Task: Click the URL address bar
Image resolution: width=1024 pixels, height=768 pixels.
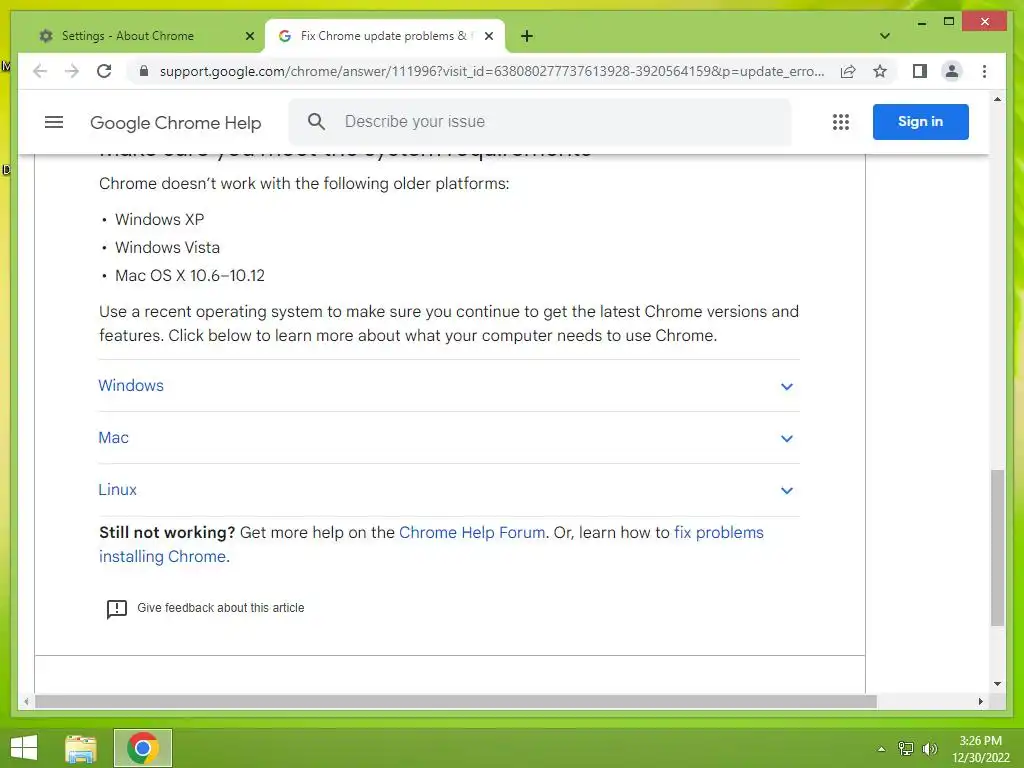Action: 492,71
